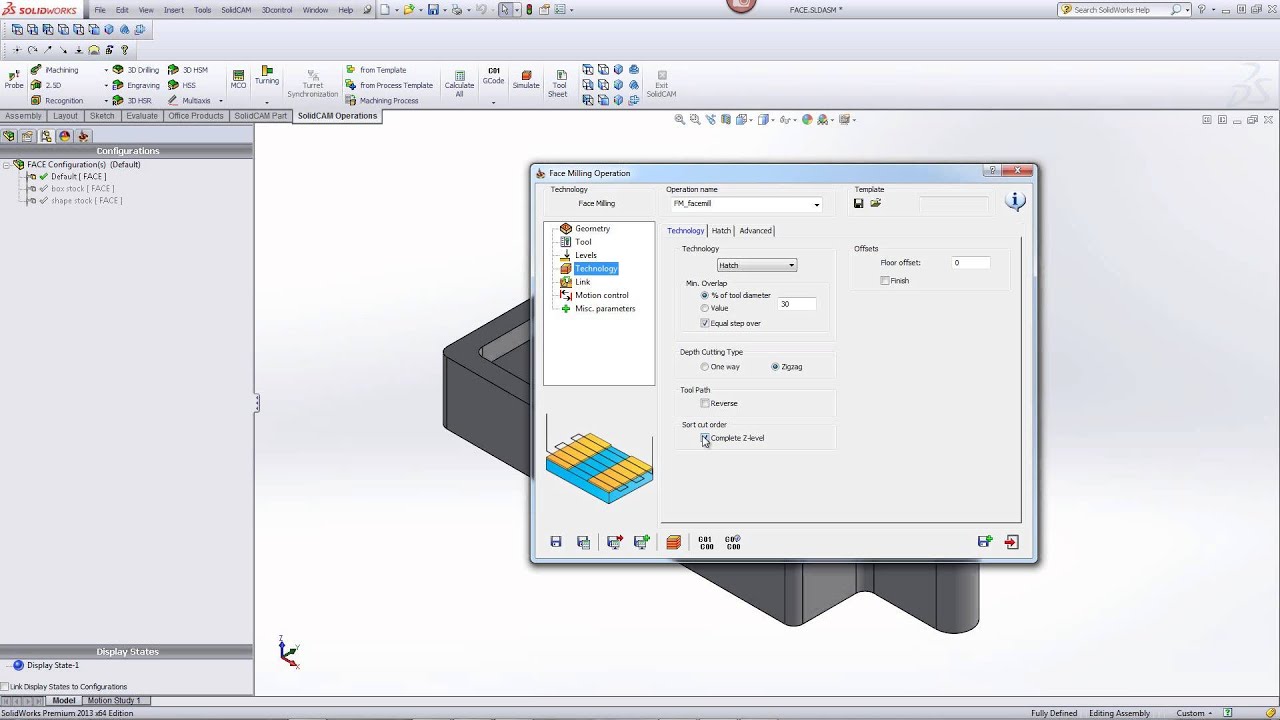Click the Save button at dialog bottom-left
This screenshot has height=720, width=1280.
556,542
